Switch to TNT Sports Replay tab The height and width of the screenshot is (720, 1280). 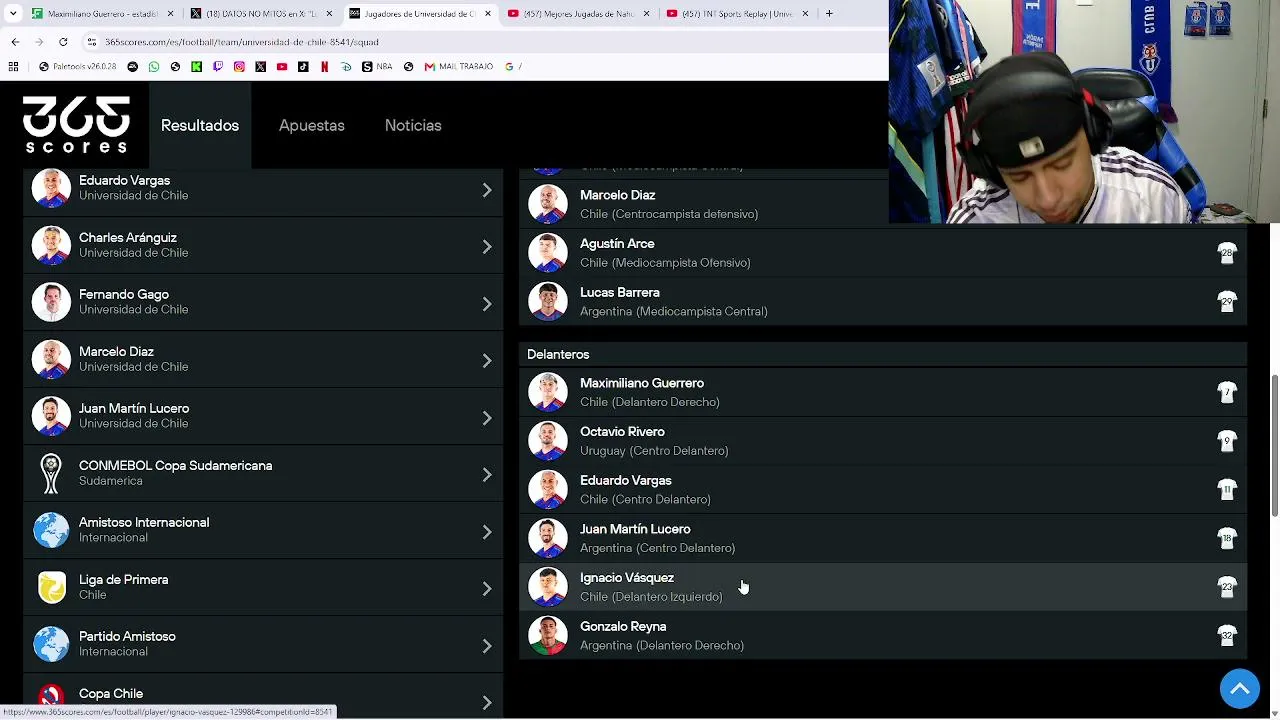(738, 13)
